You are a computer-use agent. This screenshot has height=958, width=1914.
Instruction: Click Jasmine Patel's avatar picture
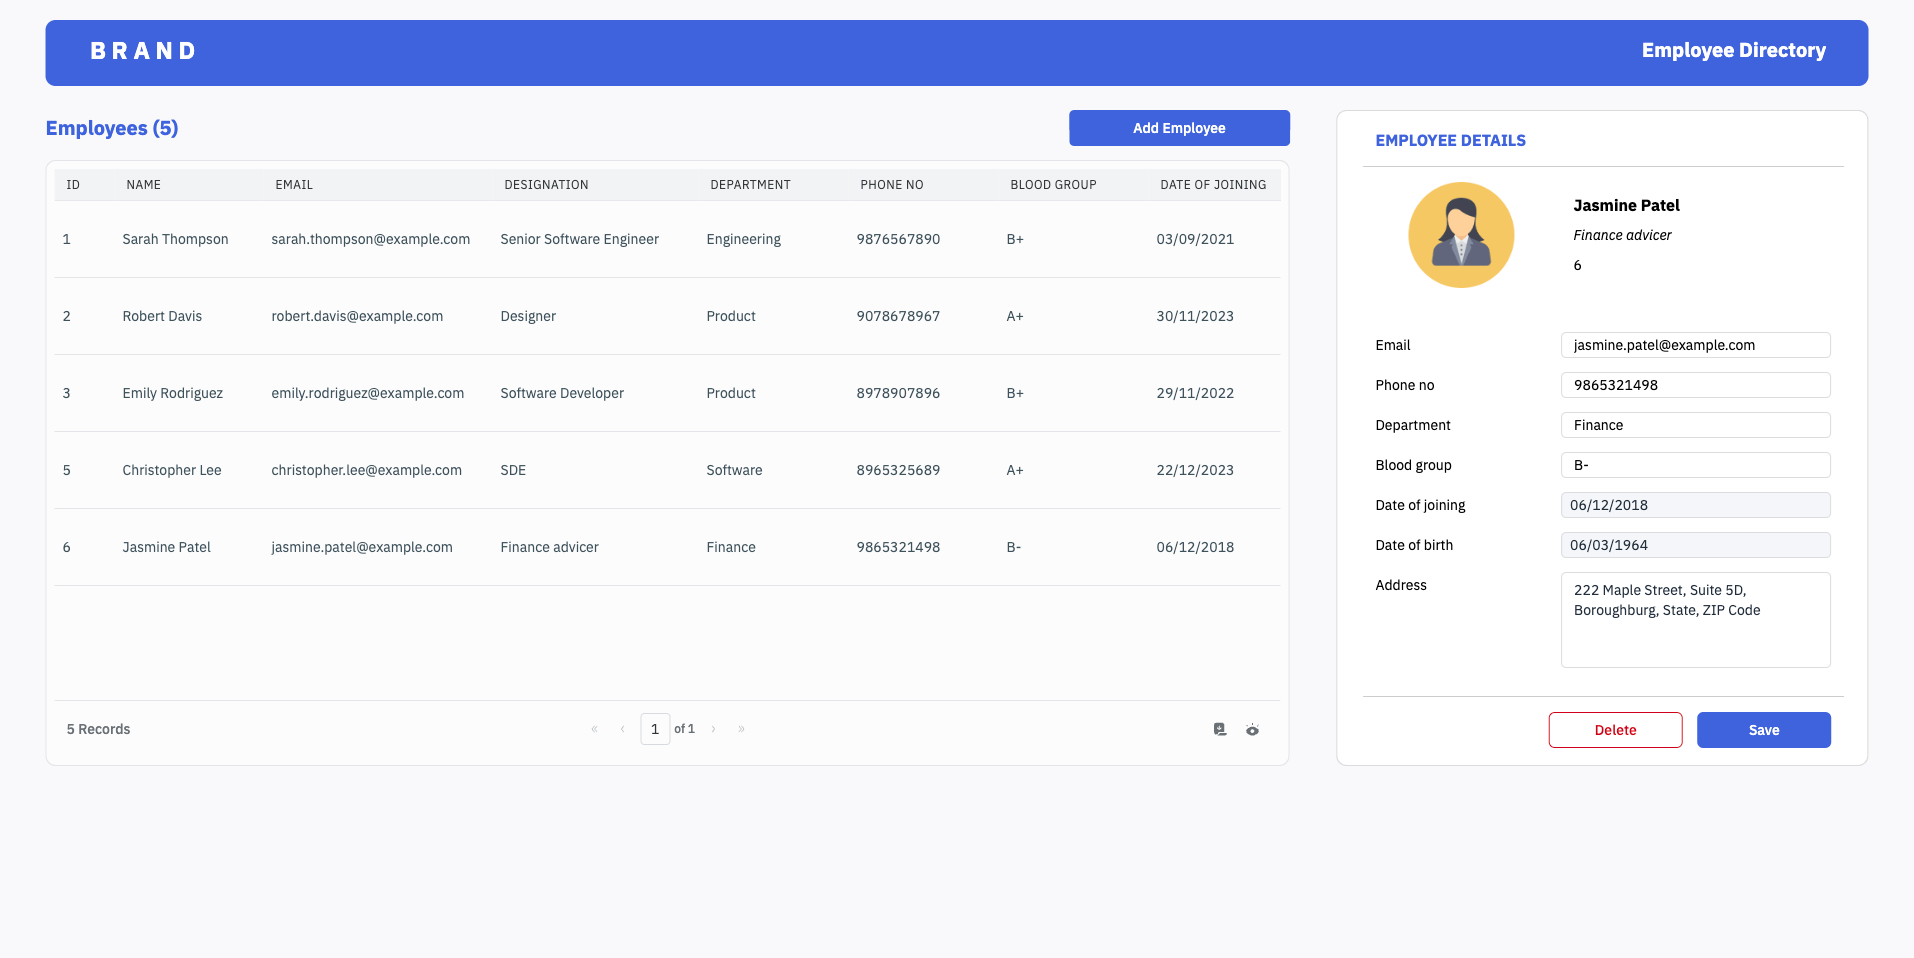click(x=1460, y=235)
